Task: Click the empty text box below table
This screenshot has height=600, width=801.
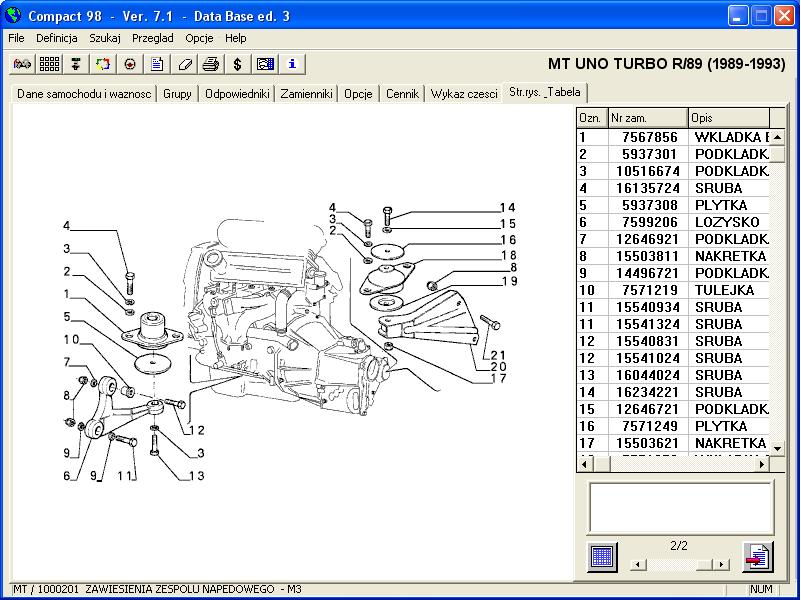Action: (680, 507)
